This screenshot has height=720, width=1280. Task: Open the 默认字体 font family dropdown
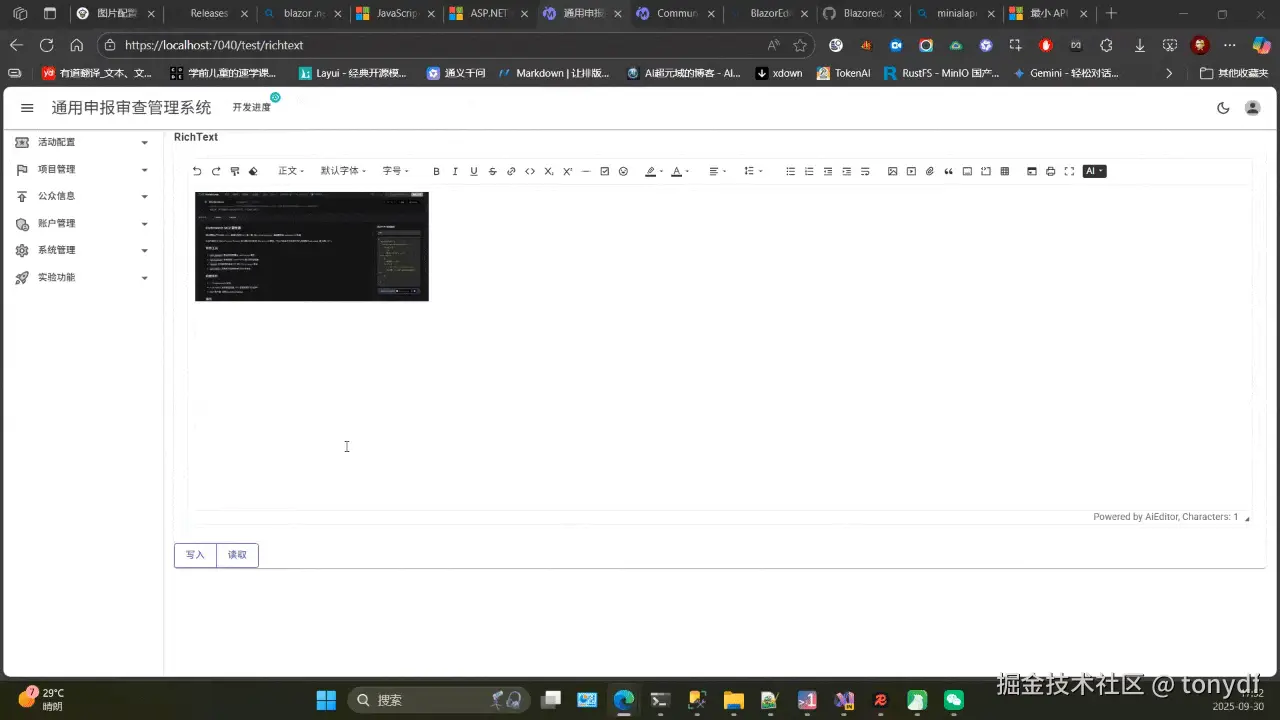pyautogui.click(x=343, y=171)
